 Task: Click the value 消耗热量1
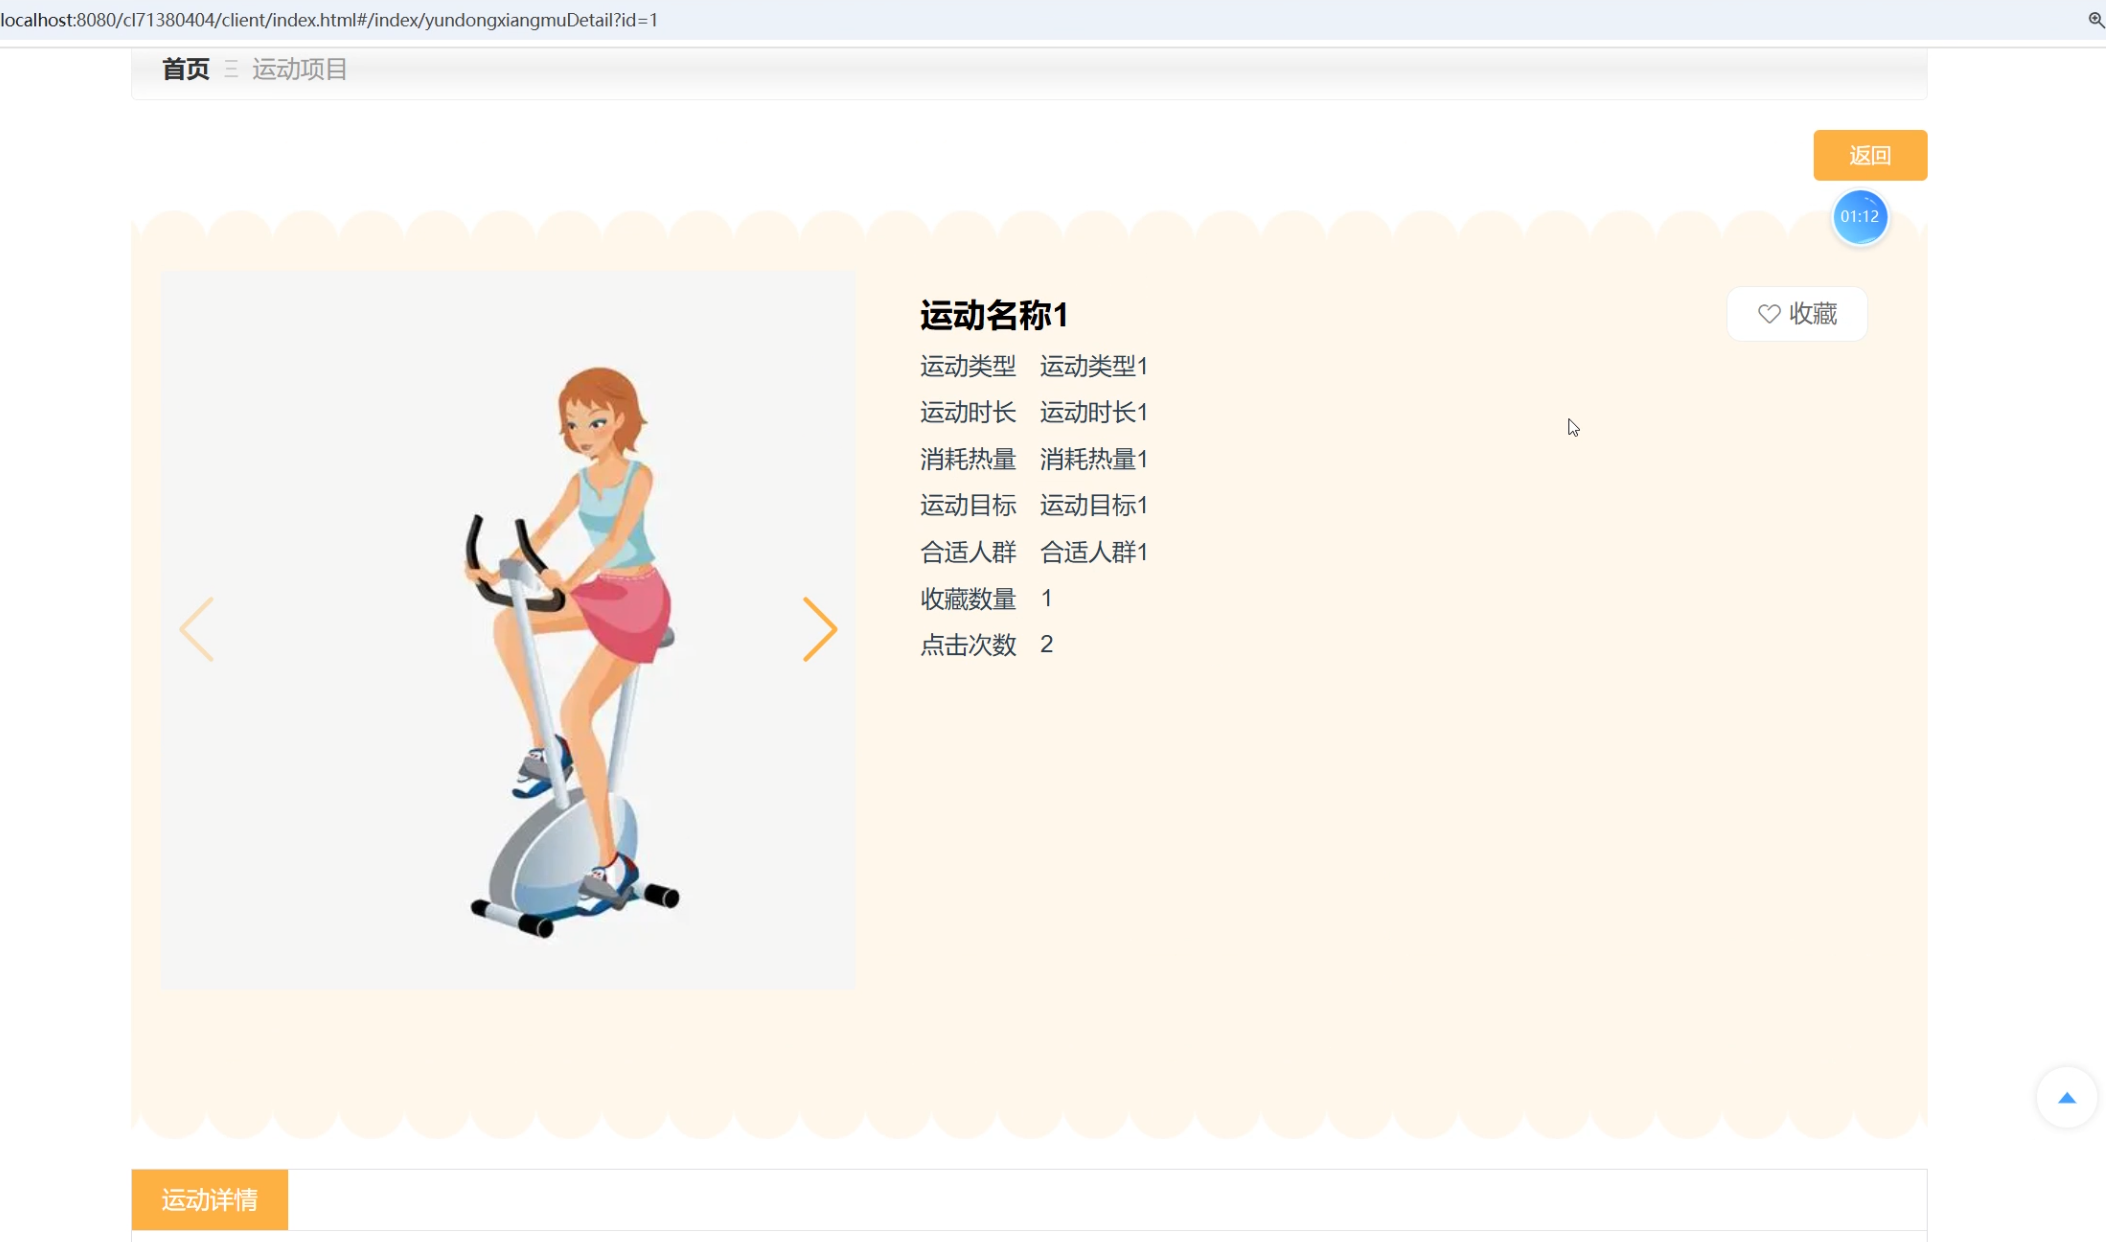(1094, 459)
